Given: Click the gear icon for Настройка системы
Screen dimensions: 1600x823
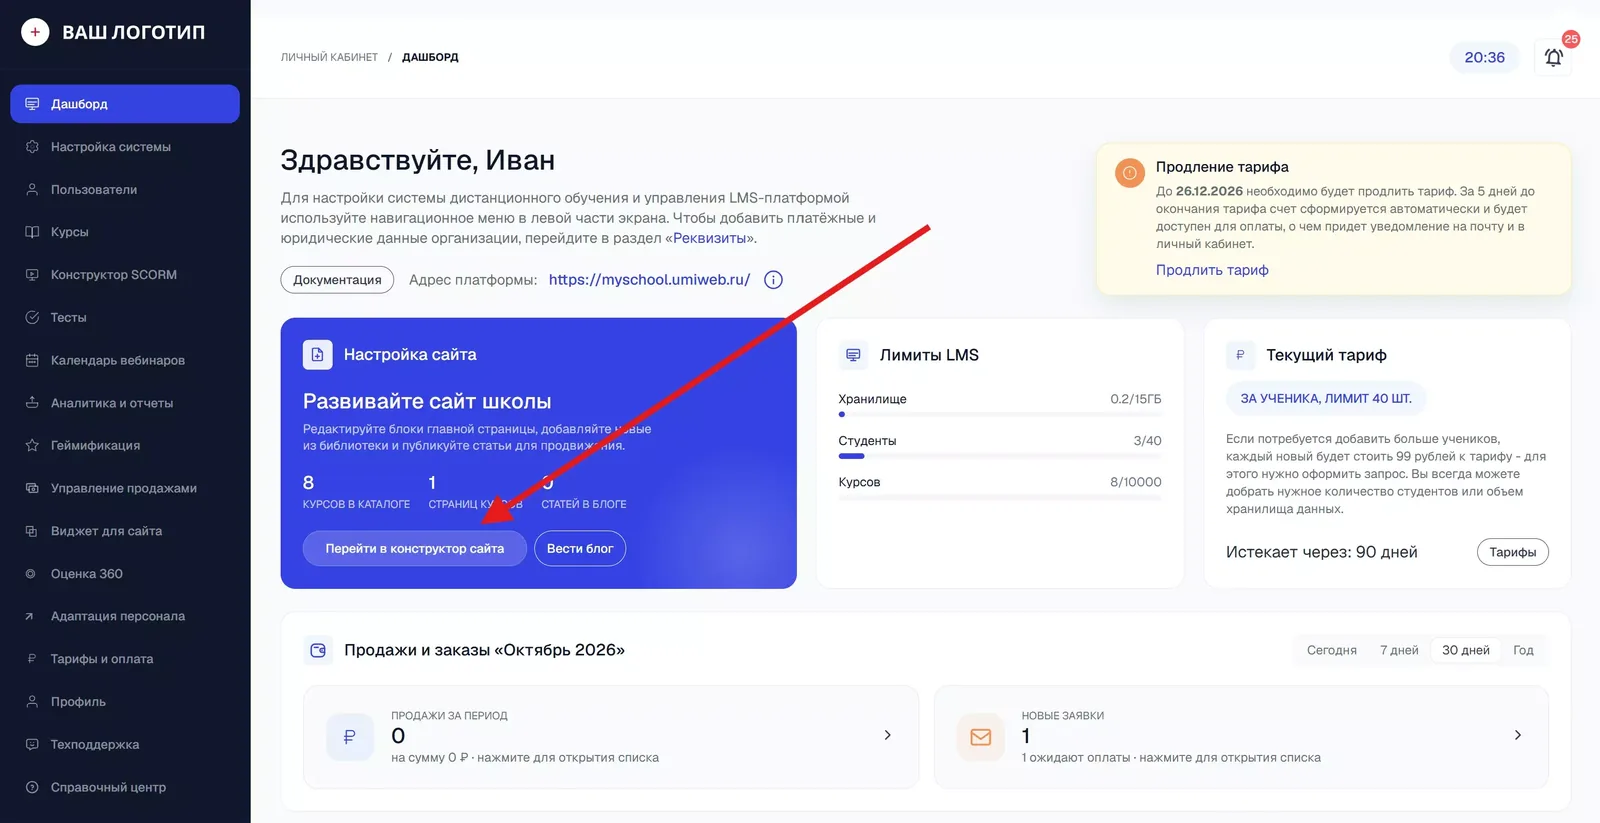Looking at the screenshot, I should (32, 147).
